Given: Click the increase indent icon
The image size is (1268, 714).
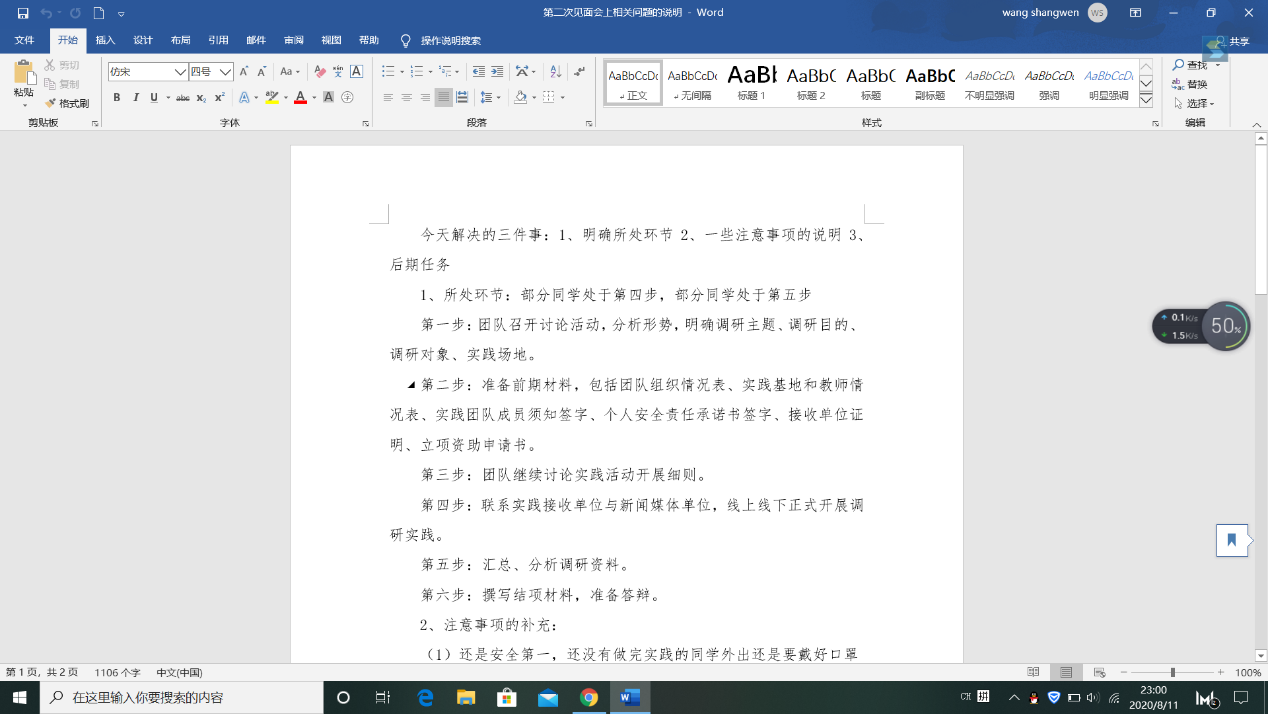Looking at the screenshot, I should point(497,72).
